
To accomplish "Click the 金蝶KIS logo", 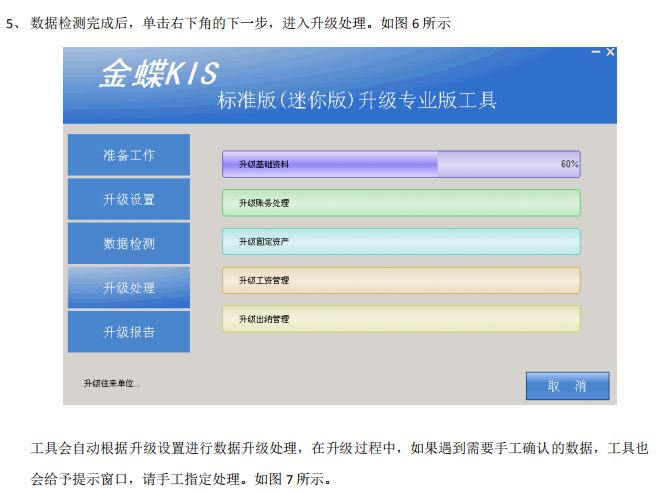I will 158,73.
